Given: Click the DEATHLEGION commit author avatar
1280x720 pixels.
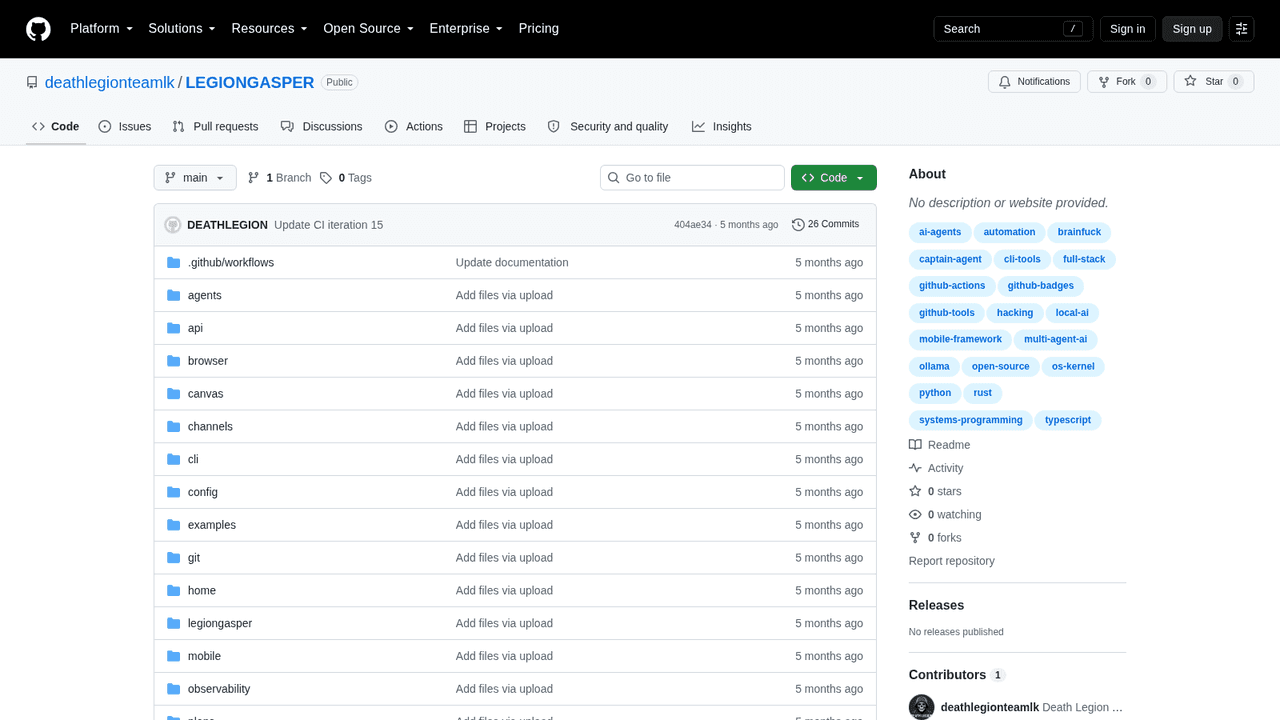Looking at the screenshot, I should click(173, 225).
